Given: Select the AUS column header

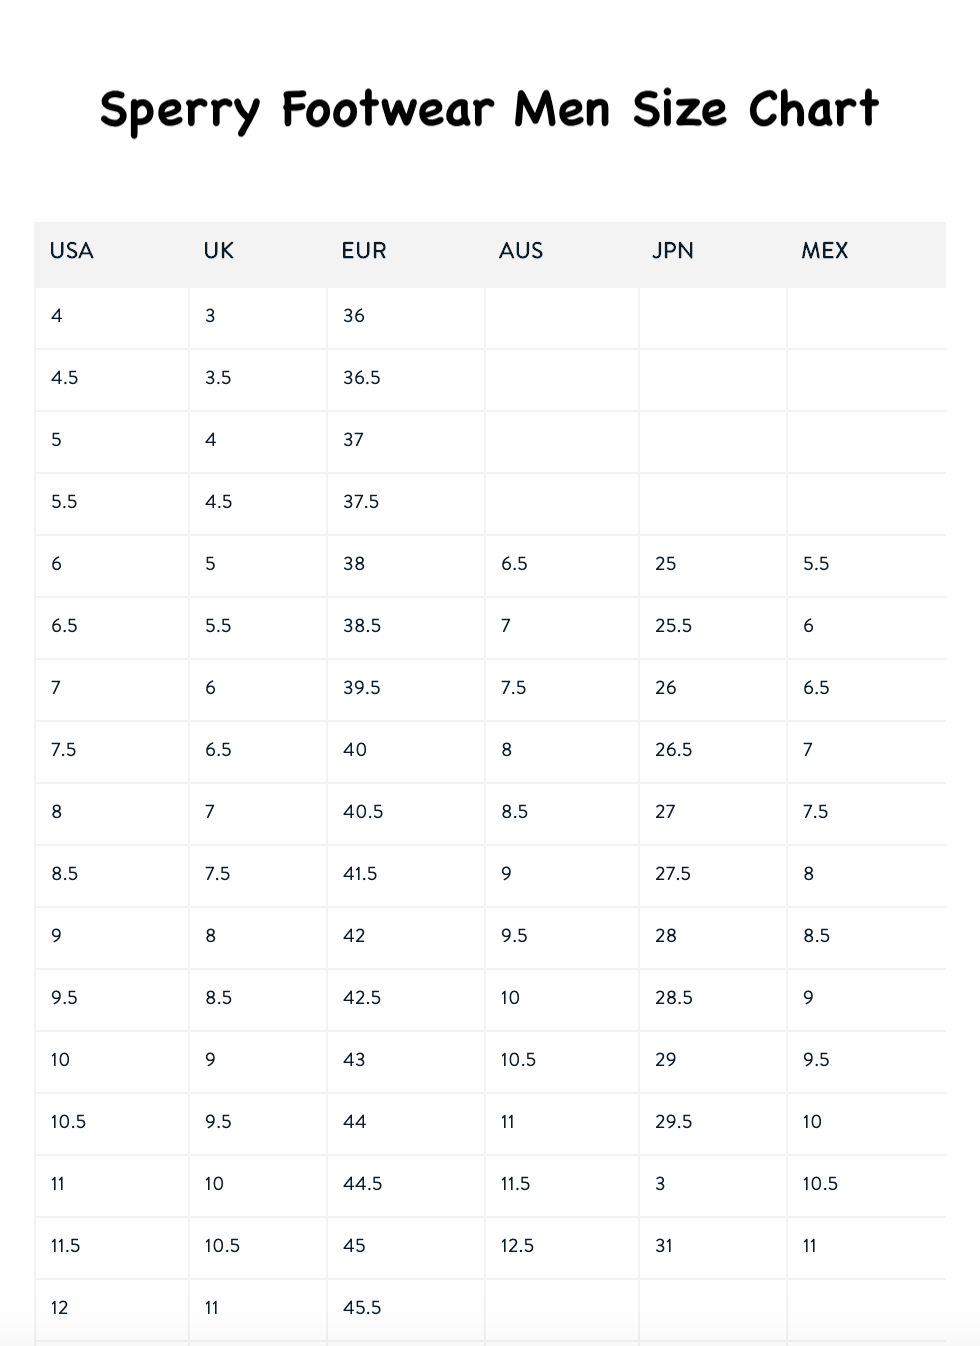Looking at the screenshot, I should tap(521, 251).
